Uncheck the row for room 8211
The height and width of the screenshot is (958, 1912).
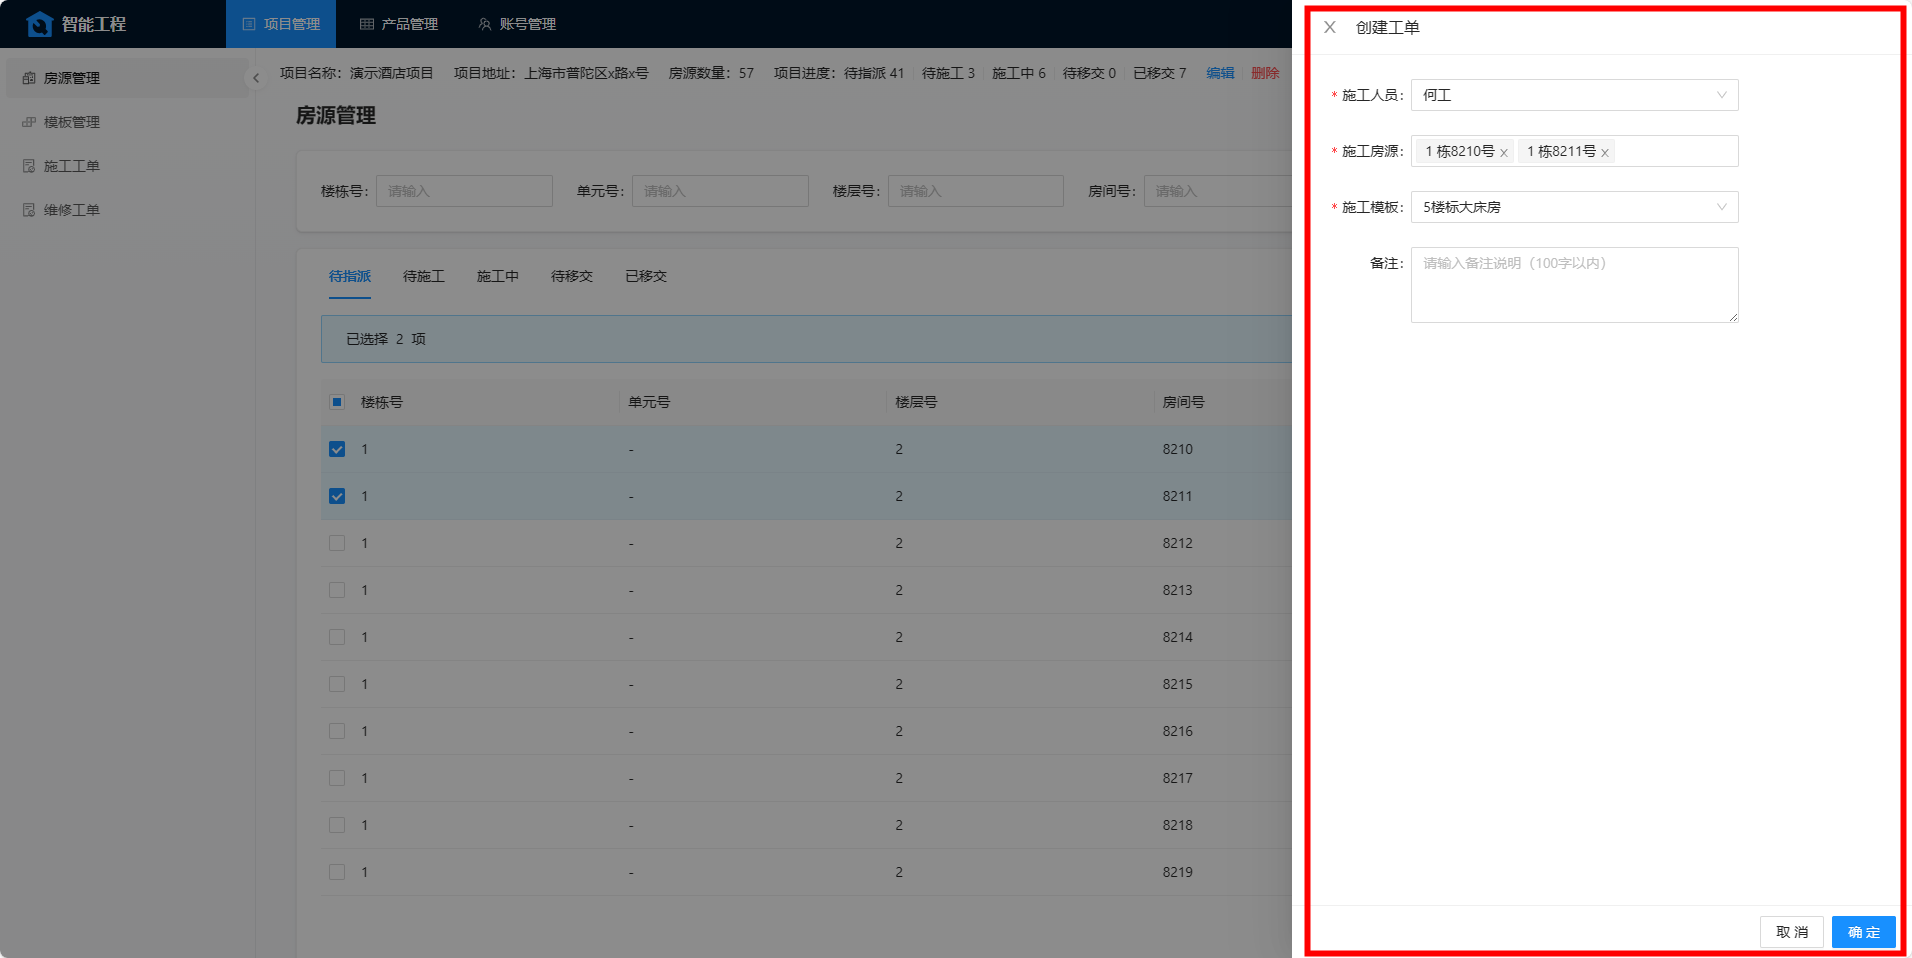pyautogui.click(x=337, y=496)
